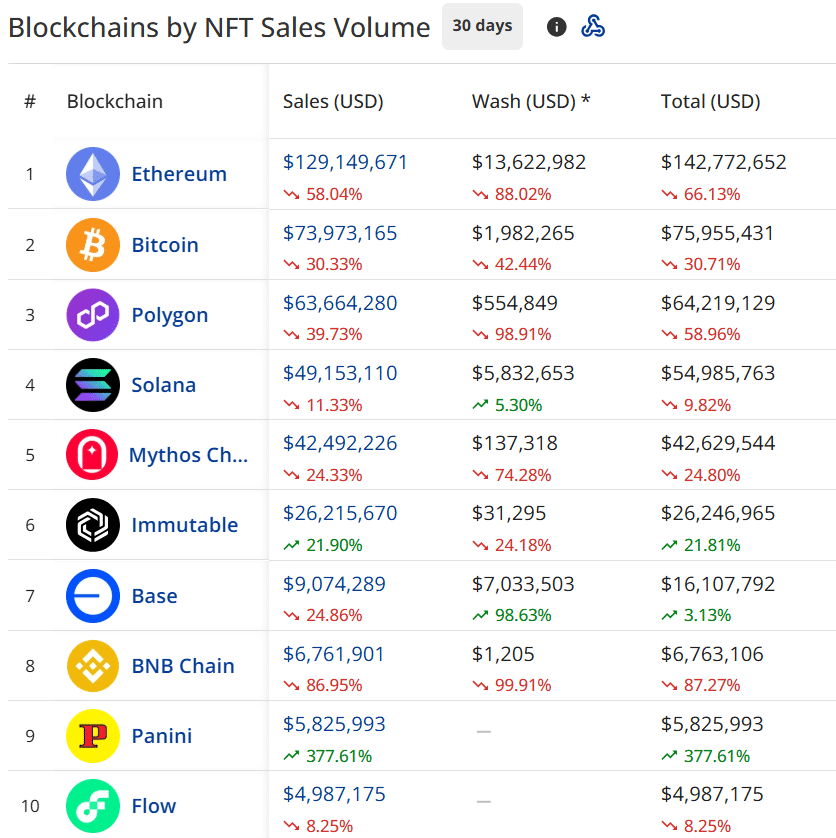This screenshot has height=838, width=836.
Task: Open the Bitcoin sales amount $73,973,165 link
Action: (340, 233)
